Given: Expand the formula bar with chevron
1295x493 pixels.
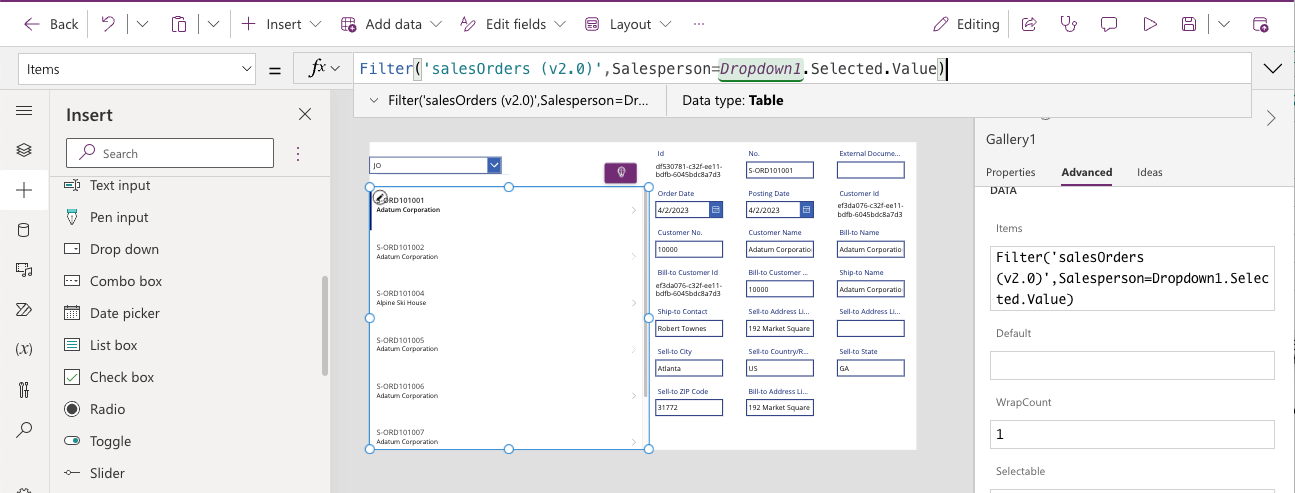Looking at the screenshot, I should pyautogui.click(x=1273, y=69).
